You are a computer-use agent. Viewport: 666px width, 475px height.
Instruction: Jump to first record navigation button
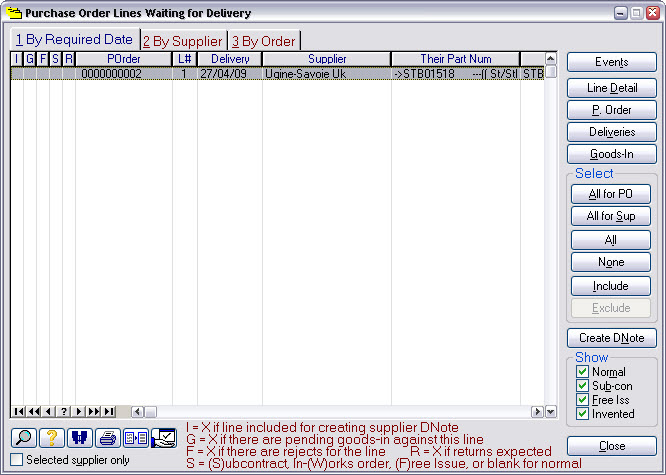(x=19, y=411)
